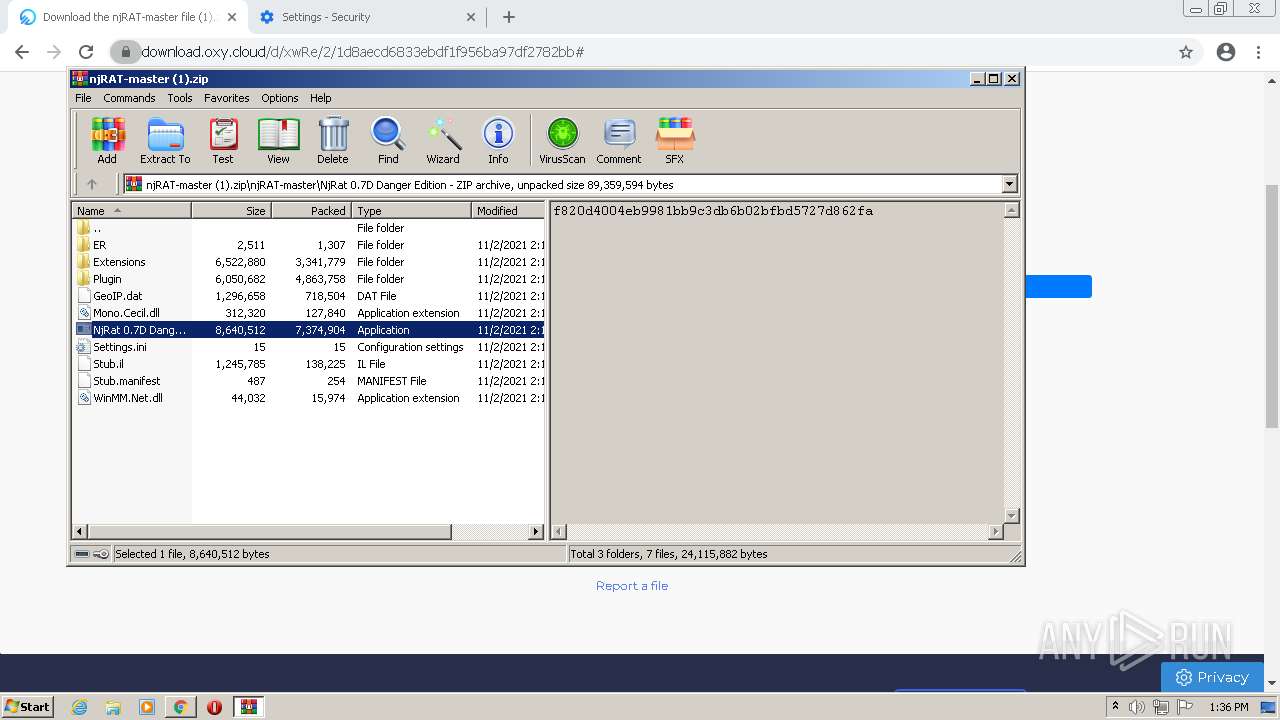1280x720 pixels.
Task: Click the Delete trash icon
Action: pyautogui.click(x=333, y=140)
